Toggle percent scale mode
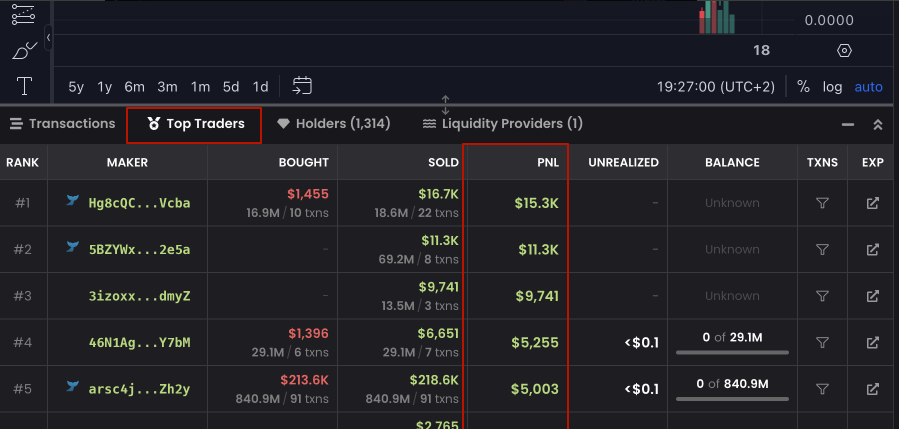Viewport: 899px width, 429px height. [803, 87]
